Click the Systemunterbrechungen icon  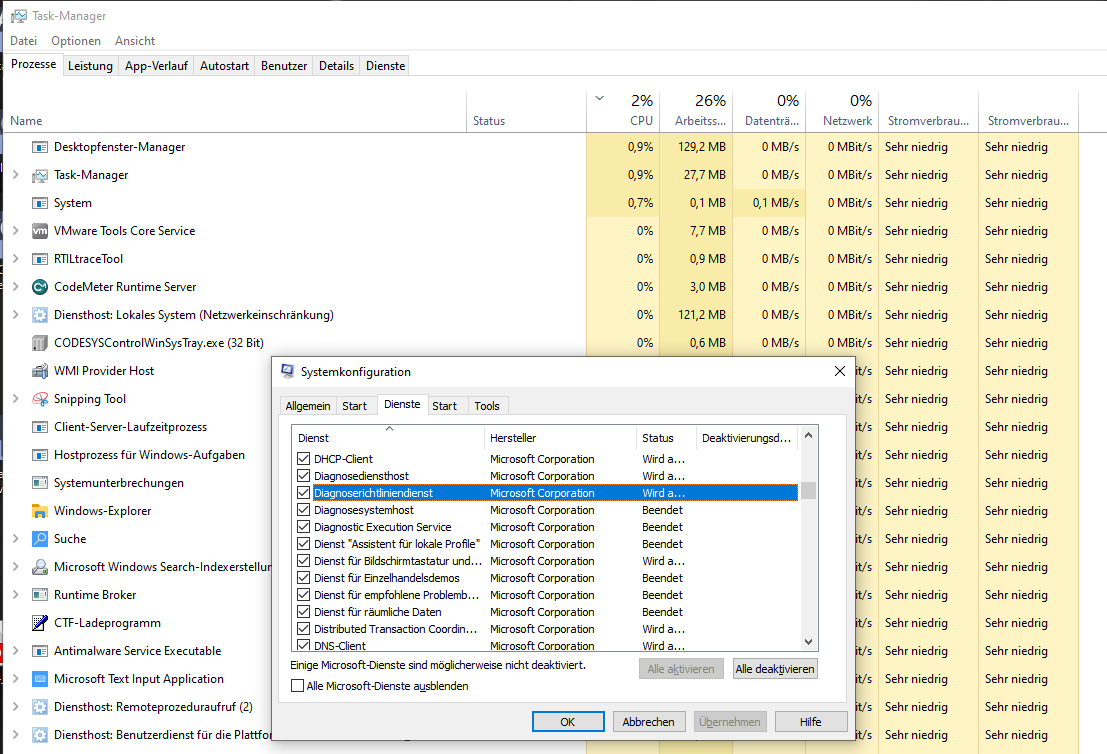pos(40,483)
